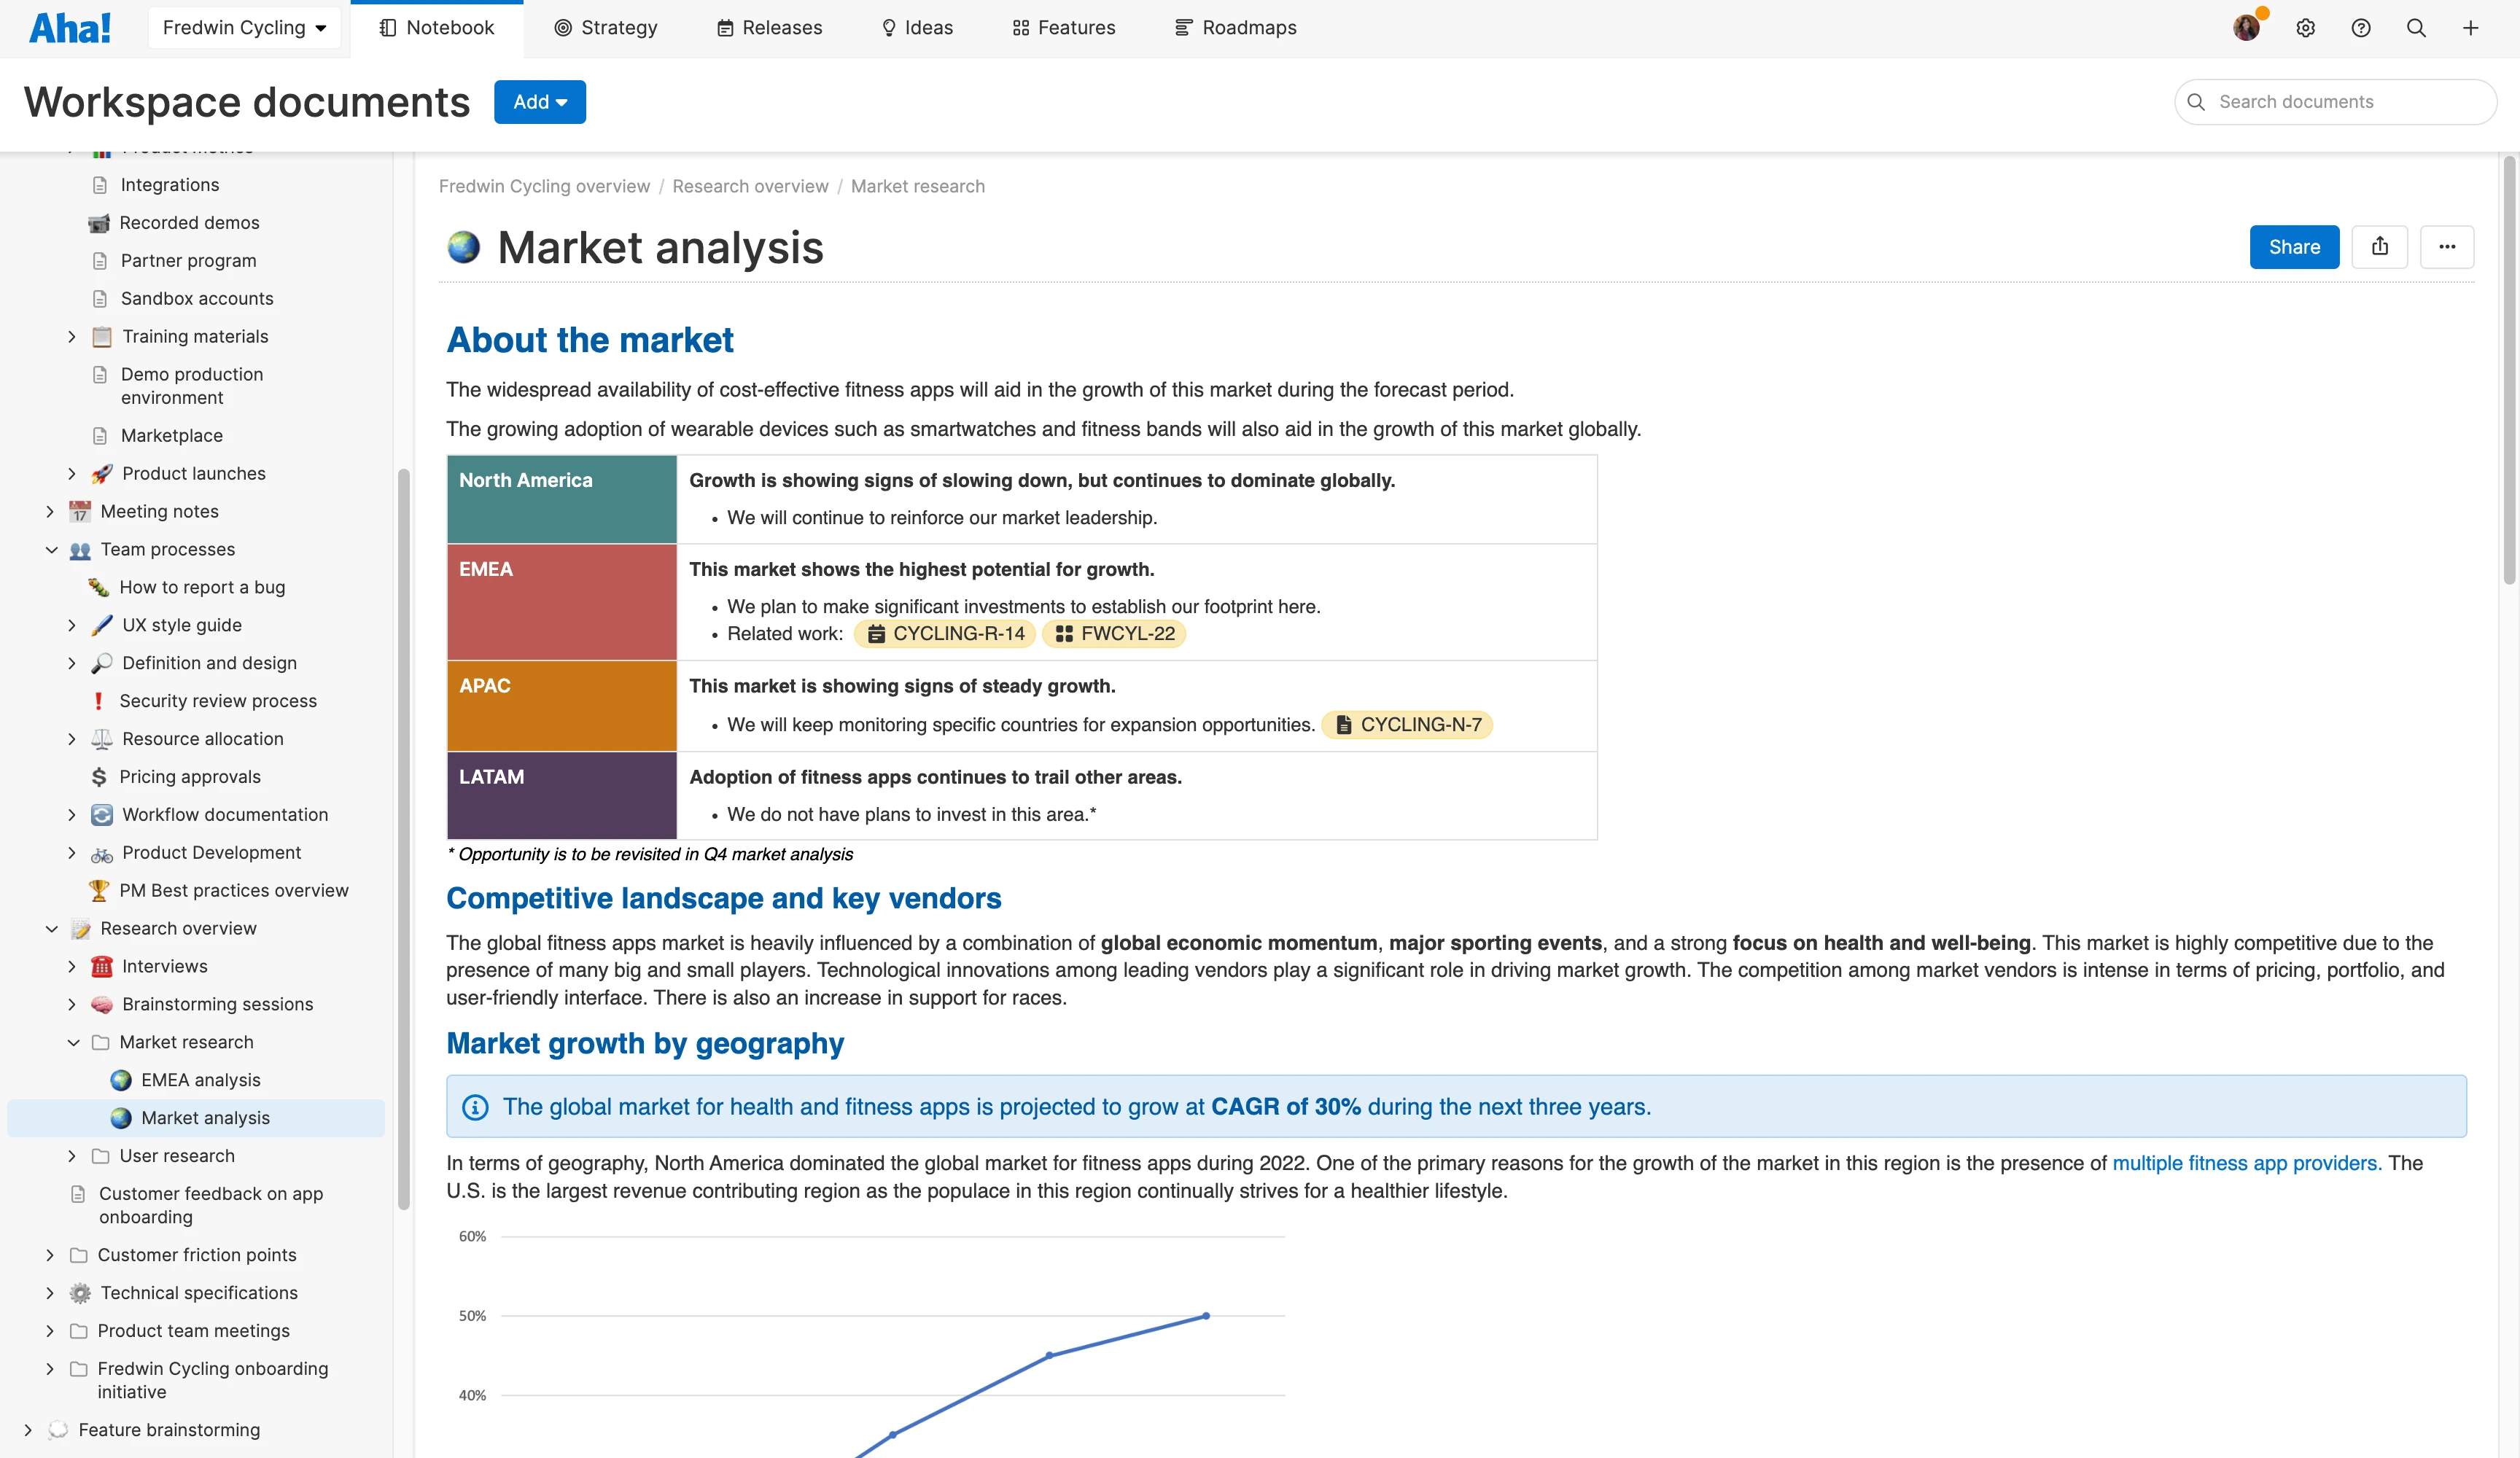Click the blue Share button
Viewport: 2520px width, 1458px height.
tap(2293, 247)
